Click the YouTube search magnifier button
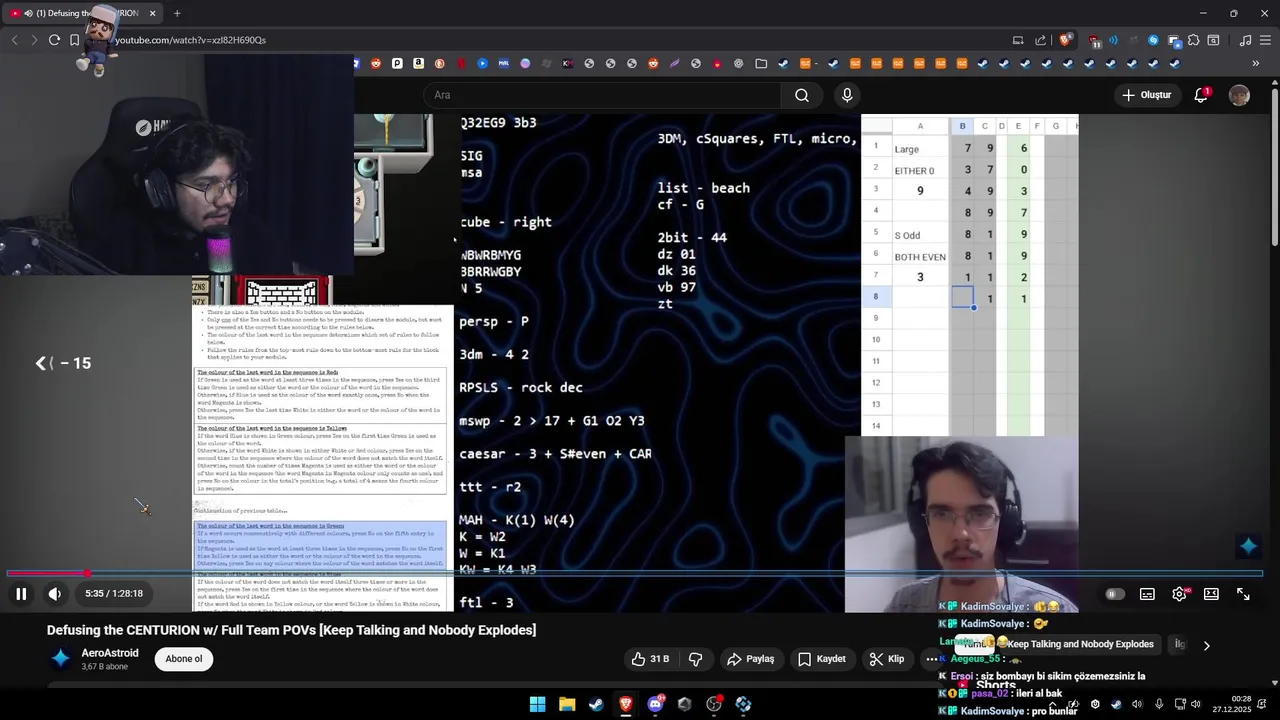 tap(802, 95)
